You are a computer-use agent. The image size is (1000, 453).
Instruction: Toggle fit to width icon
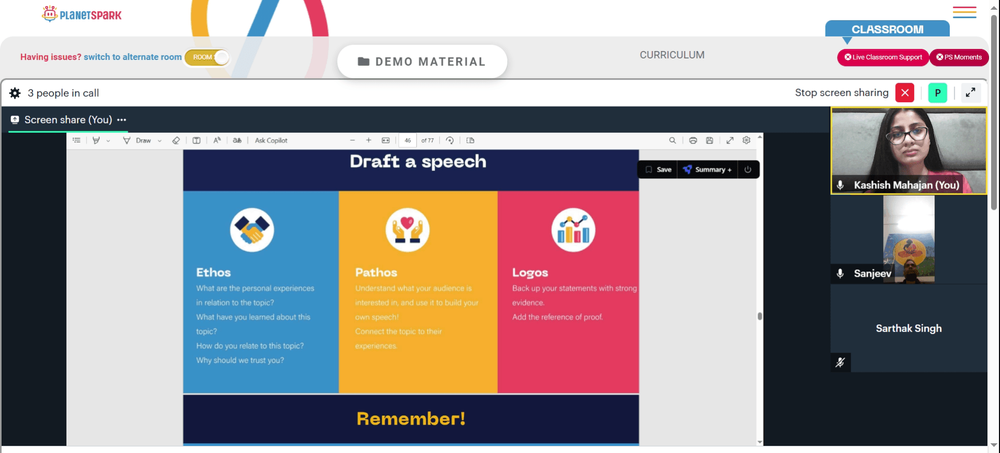pyautogui.click(x=385, y=140)
